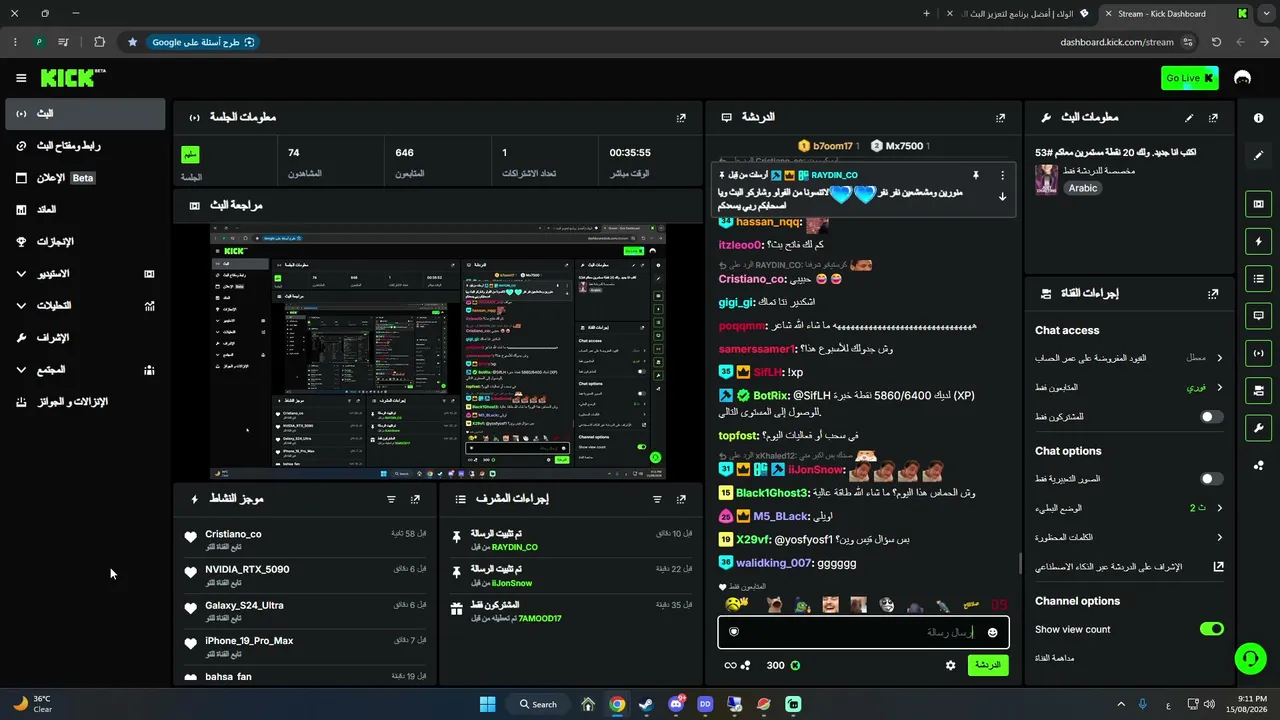The image size is (1280, 720).
Task: Toggle the wrench icon in the right rail
Action: [x=1258, y=428]
